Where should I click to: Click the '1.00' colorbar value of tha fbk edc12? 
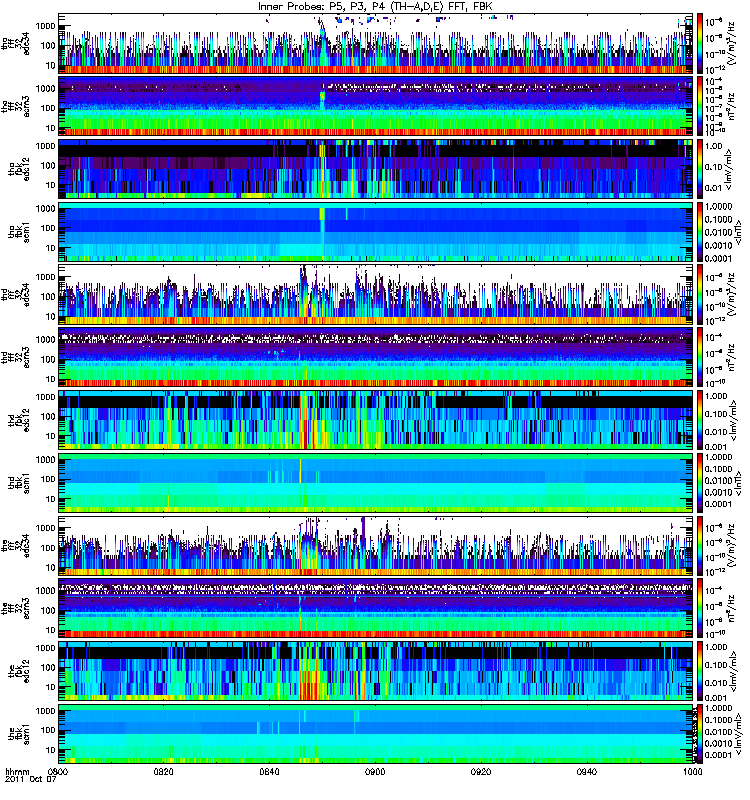pos(714,146)
